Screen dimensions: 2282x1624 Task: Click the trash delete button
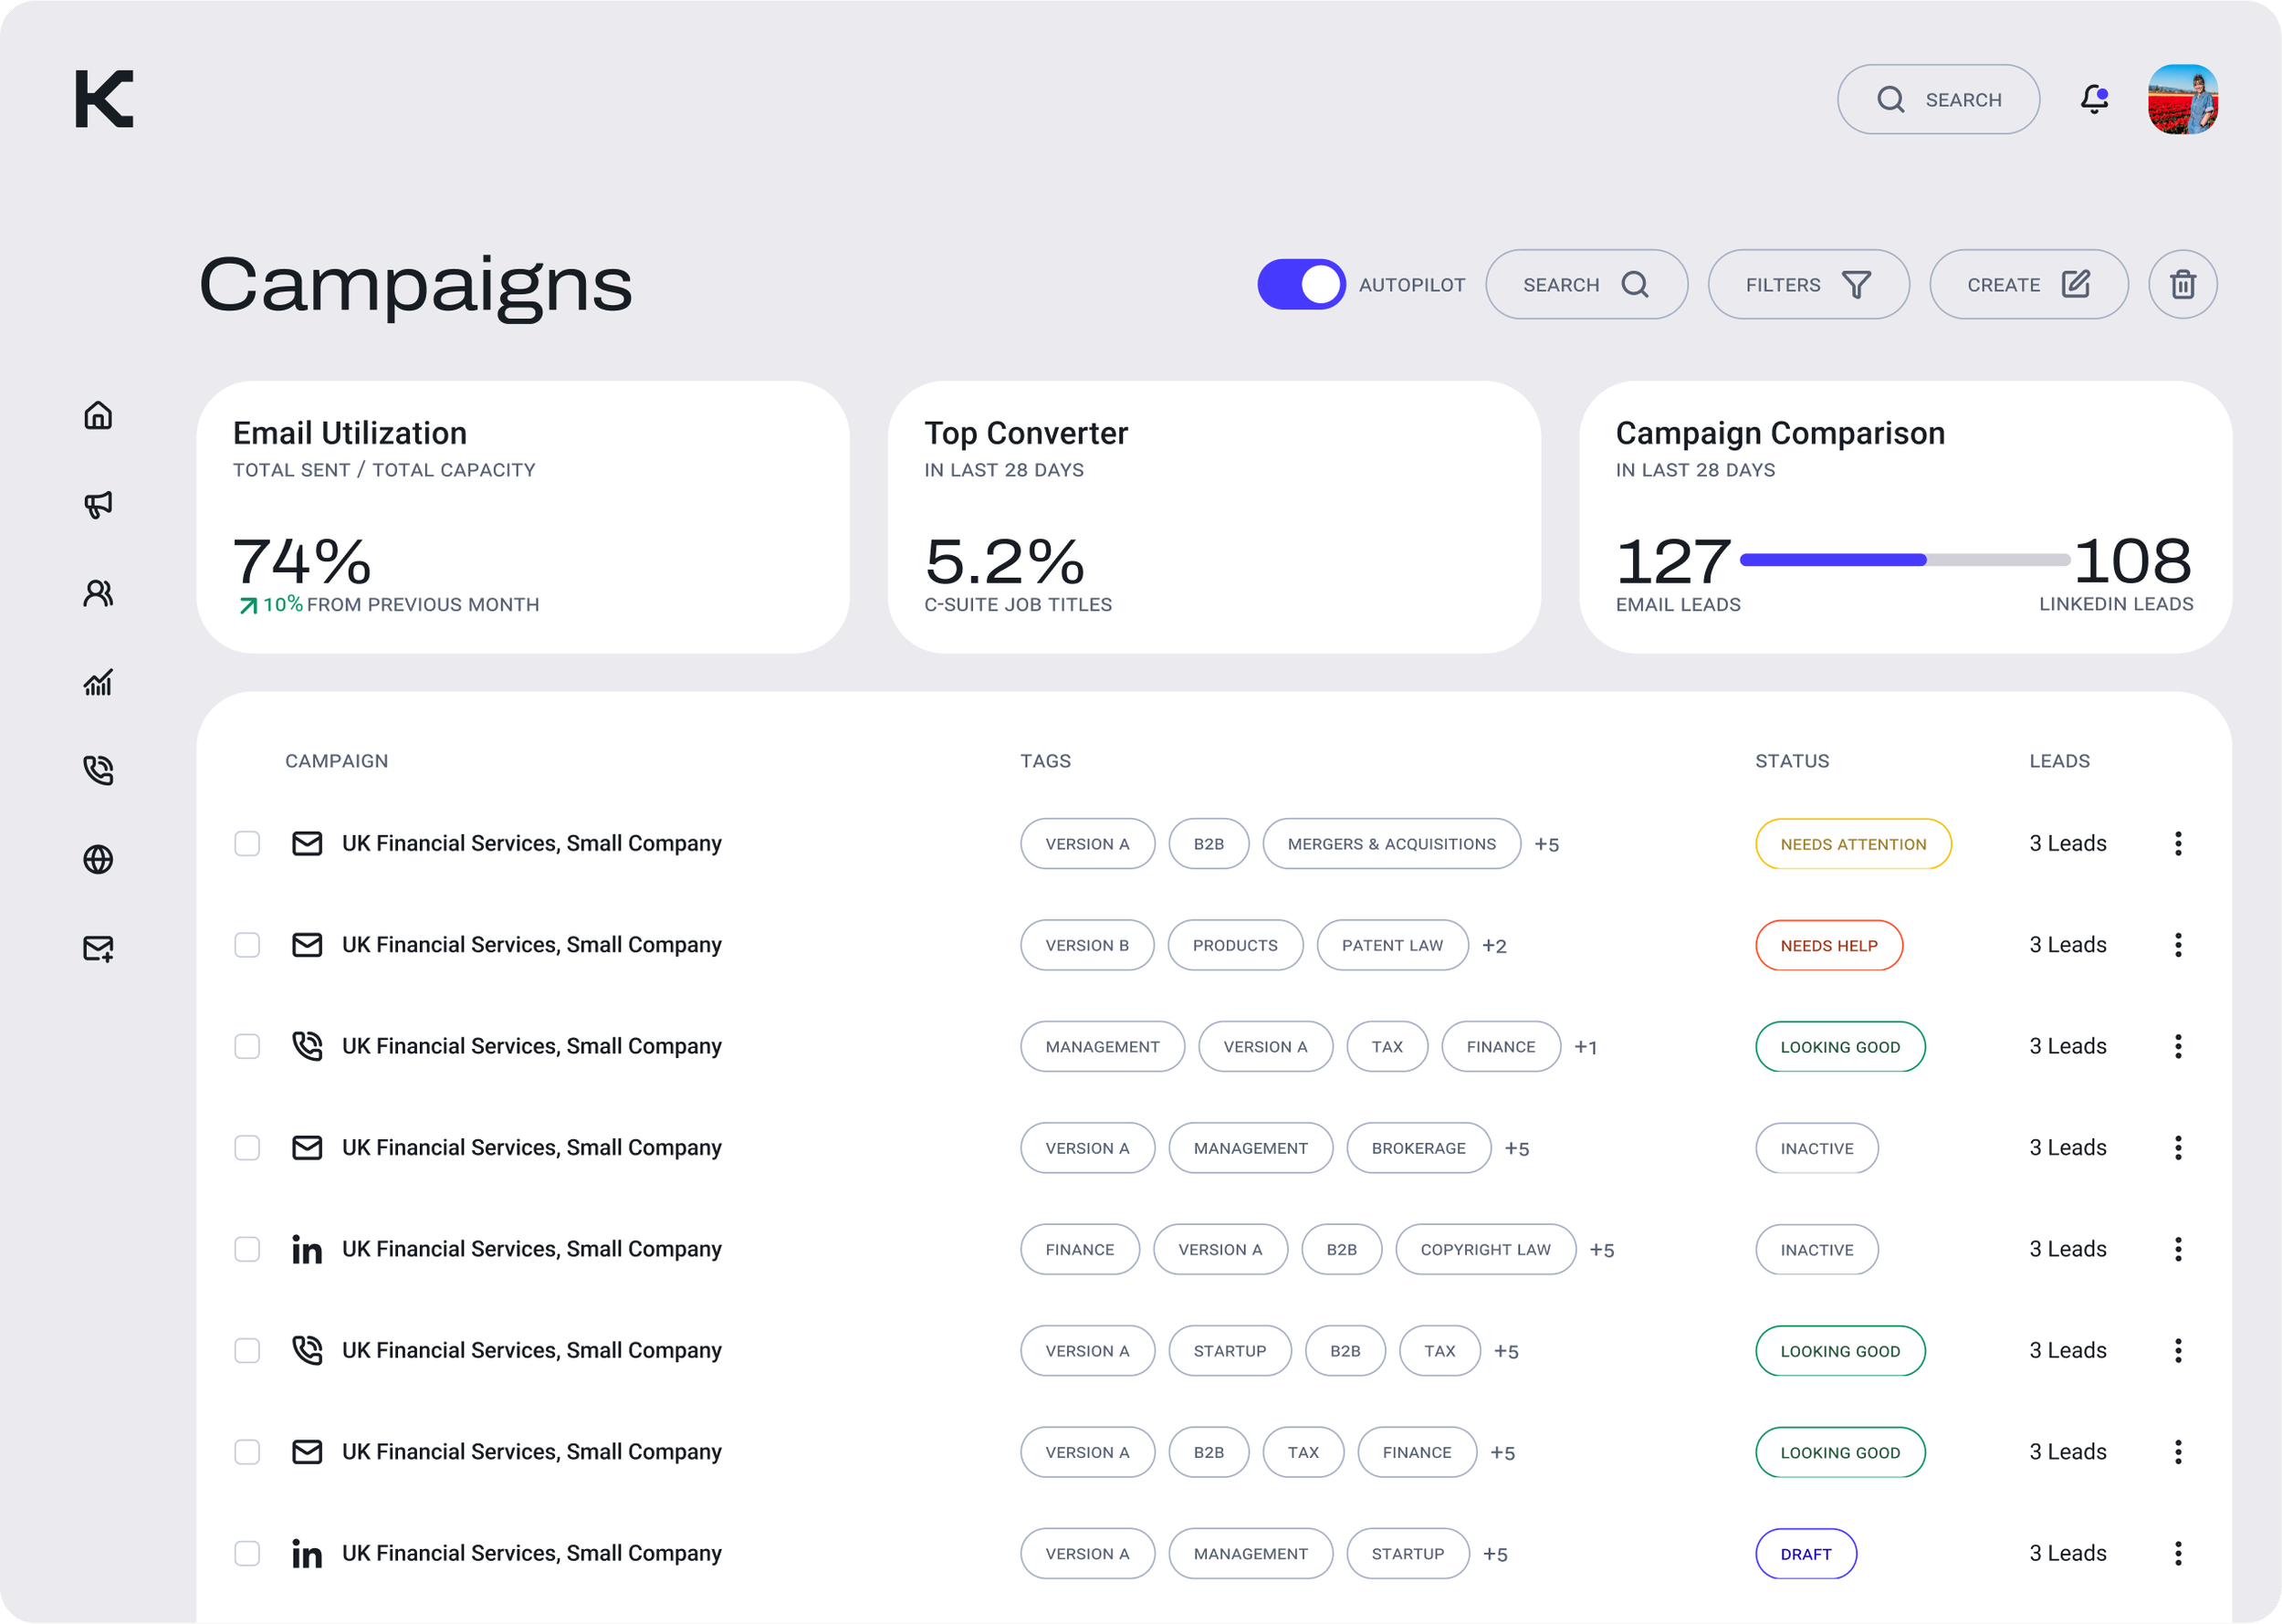pyautogui.click(x=2182, y=285)
